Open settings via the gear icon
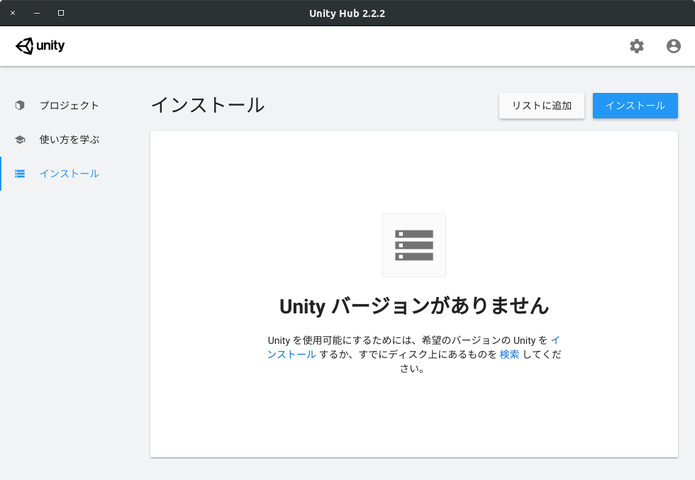This screenshot has width=695, height=480. (x=636, y=46)
